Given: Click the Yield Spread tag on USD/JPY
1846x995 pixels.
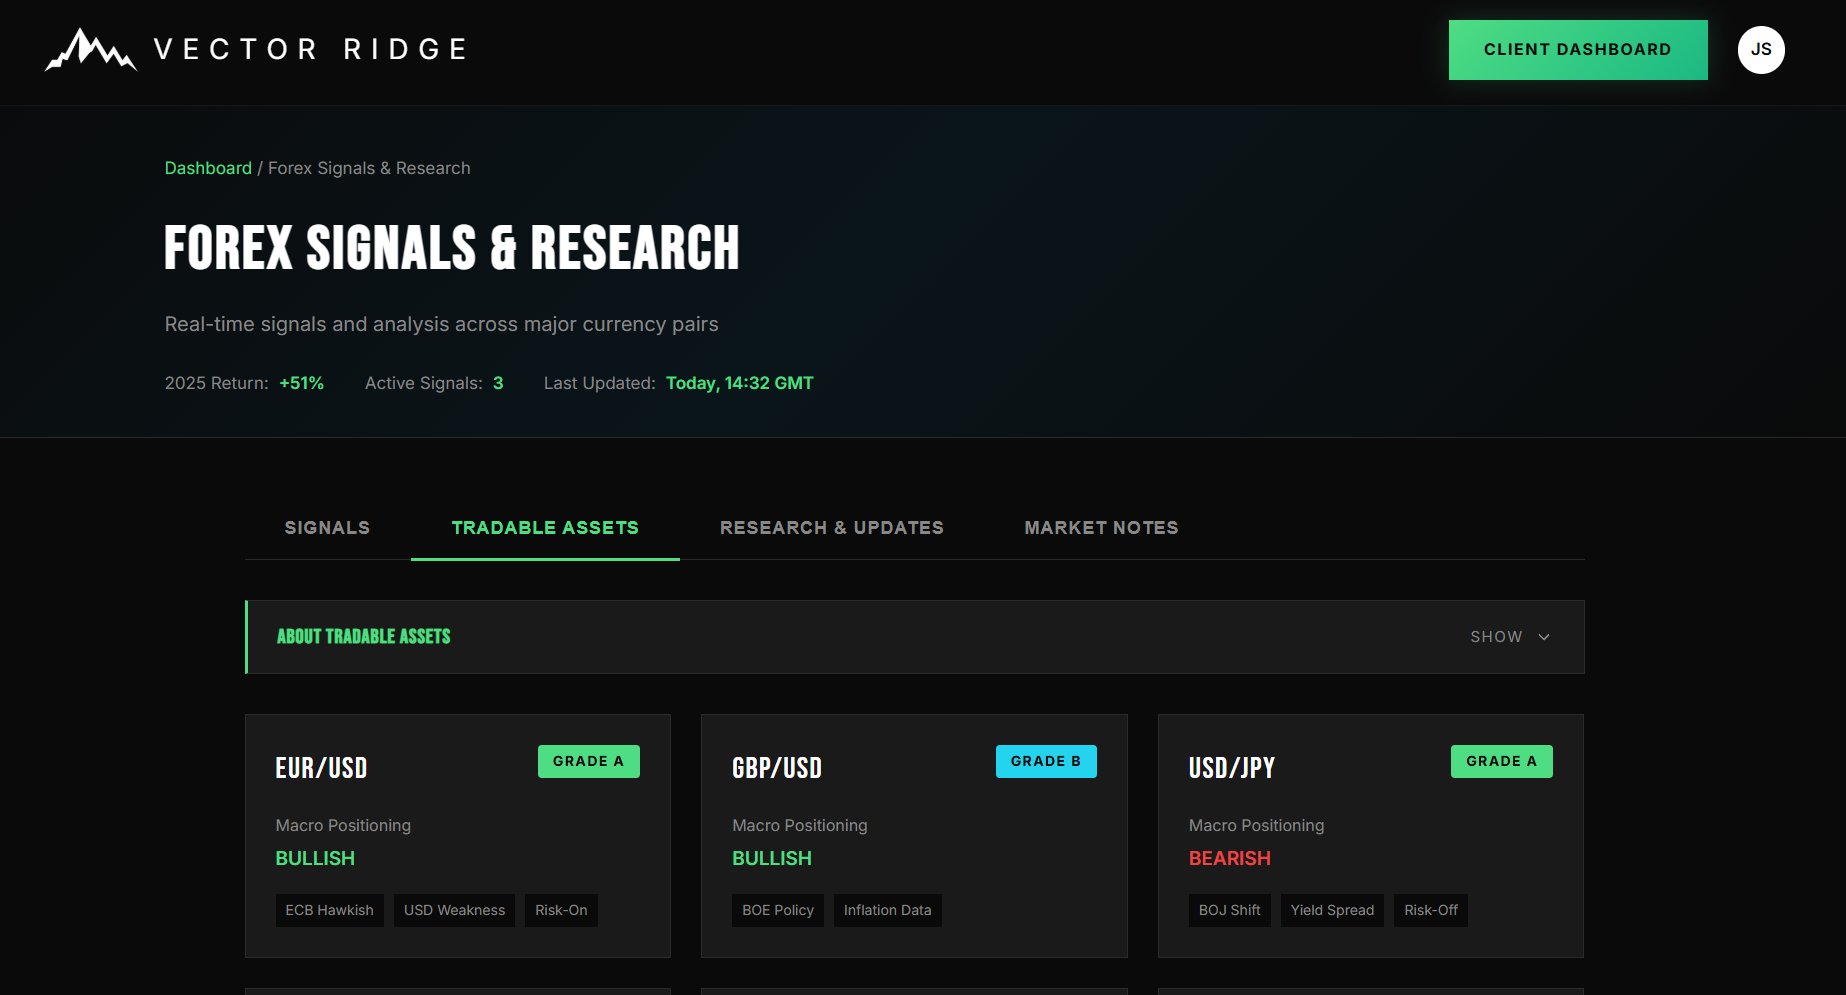Looking at the screenshot, I should click(x=1331, y=910).
